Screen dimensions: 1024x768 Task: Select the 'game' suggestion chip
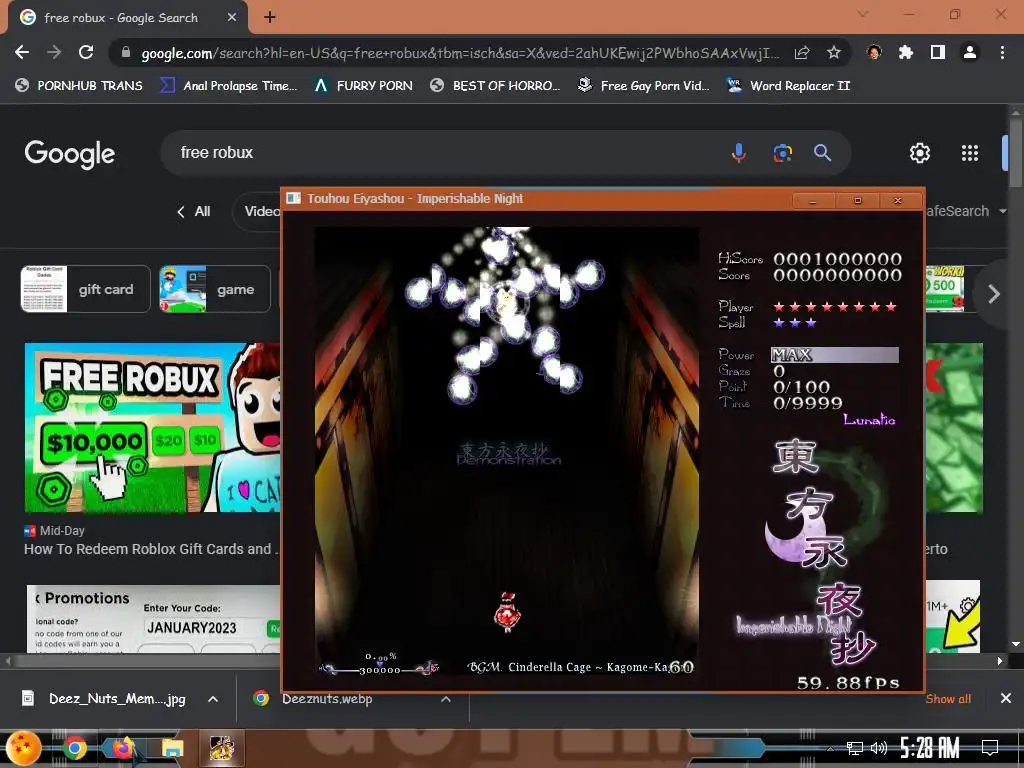tap(215, 289)
